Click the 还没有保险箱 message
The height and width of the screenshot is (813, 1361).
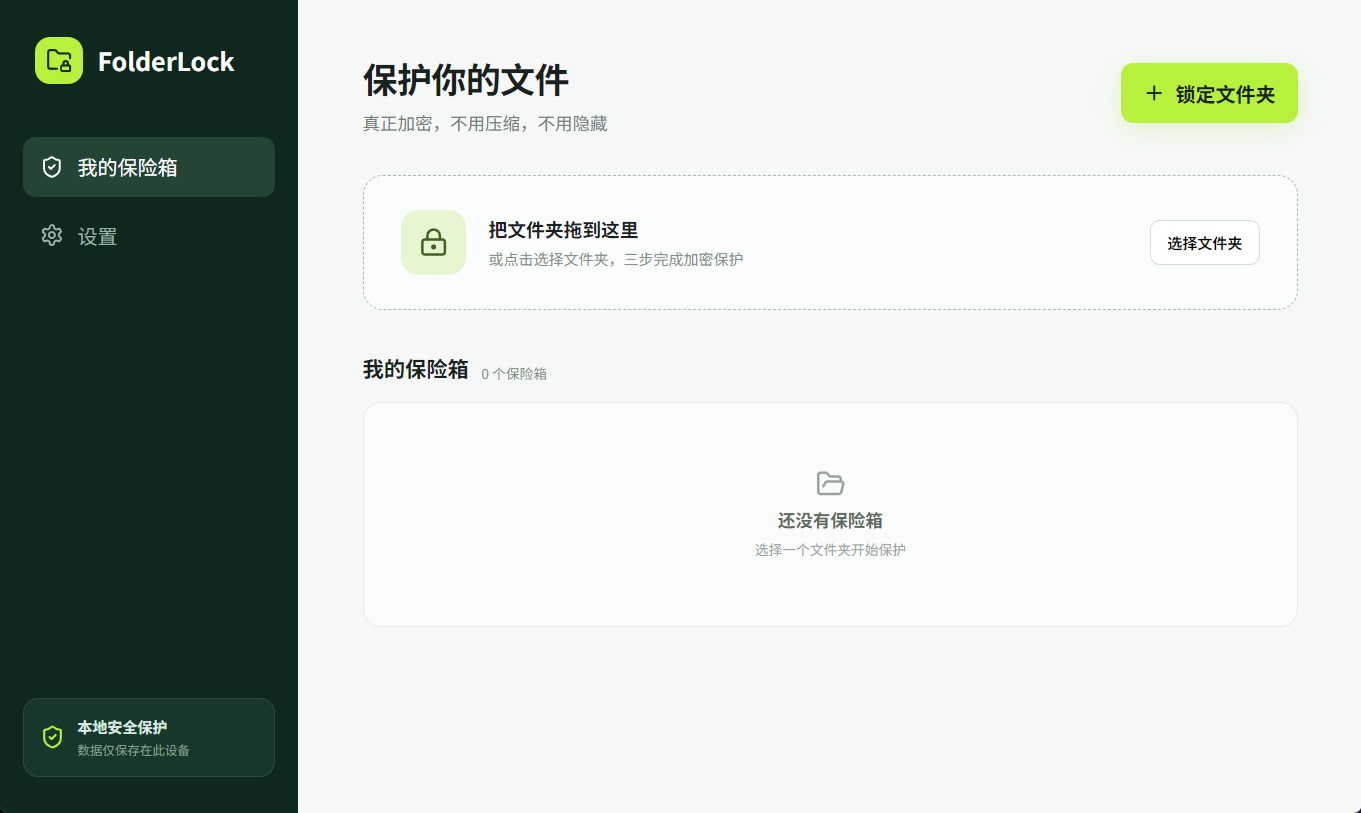coord(830,521)
